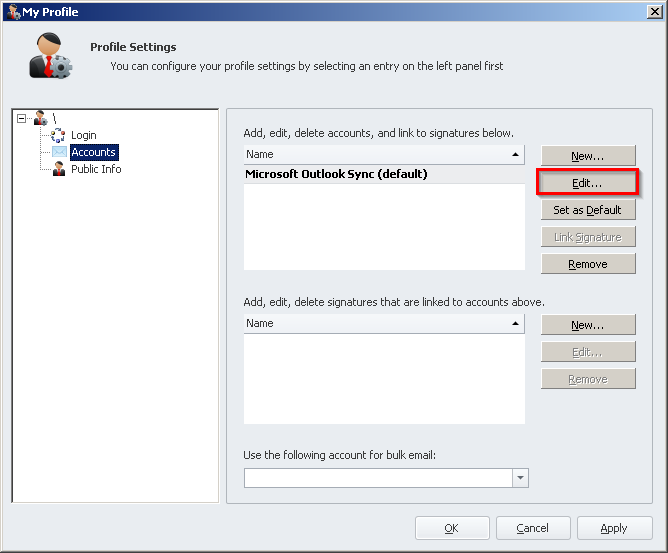Create a New signature
The height and width of the screenshot is (553, 668).
pos(588,325)
